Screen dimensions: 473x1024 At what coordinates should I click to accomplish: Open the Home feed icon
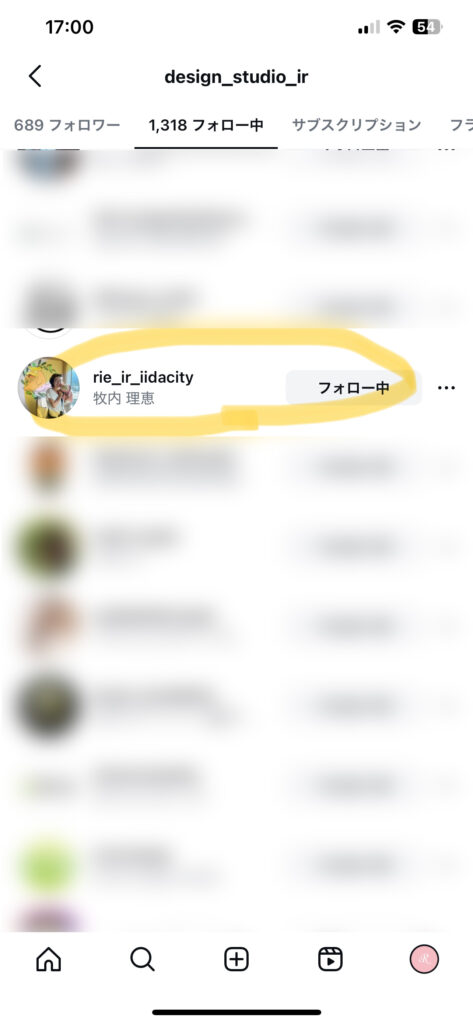48,959
